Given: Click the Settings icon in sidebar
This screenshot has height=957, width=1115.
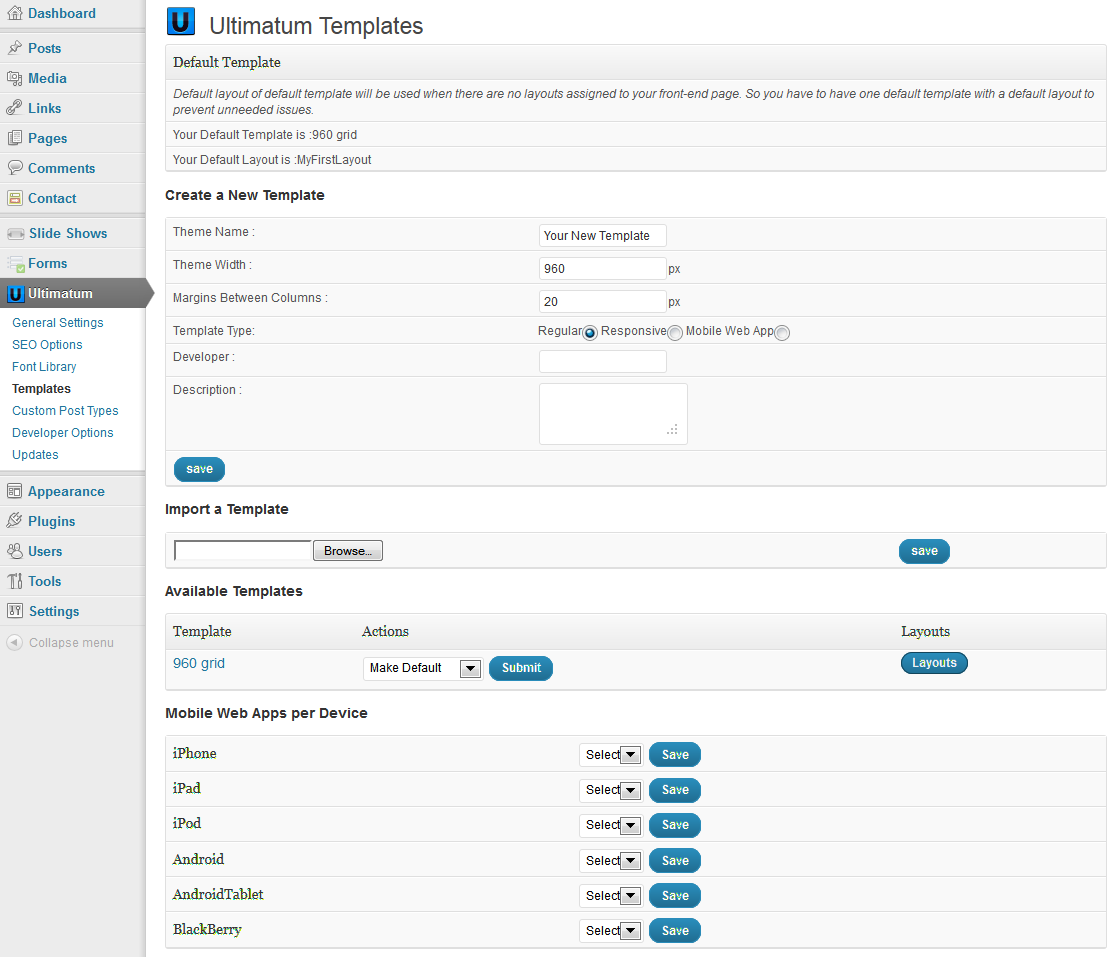Looking at the screenshot, I should pyautogui.click(x=14, y=611).
